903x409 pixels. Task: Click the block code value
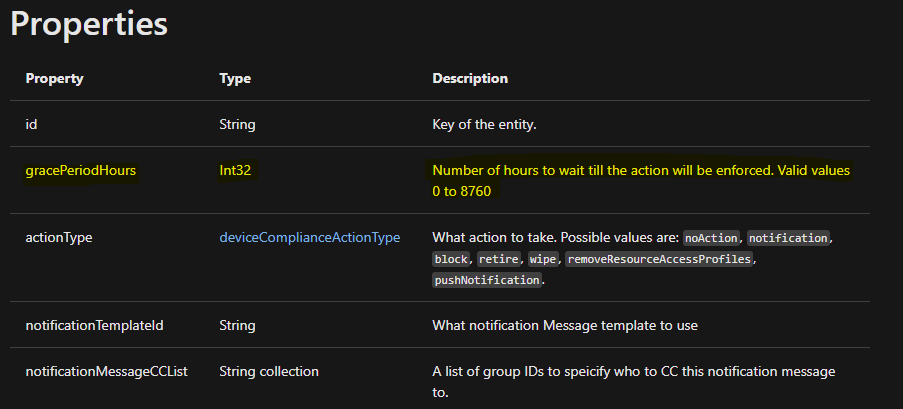tap(451, 259)
